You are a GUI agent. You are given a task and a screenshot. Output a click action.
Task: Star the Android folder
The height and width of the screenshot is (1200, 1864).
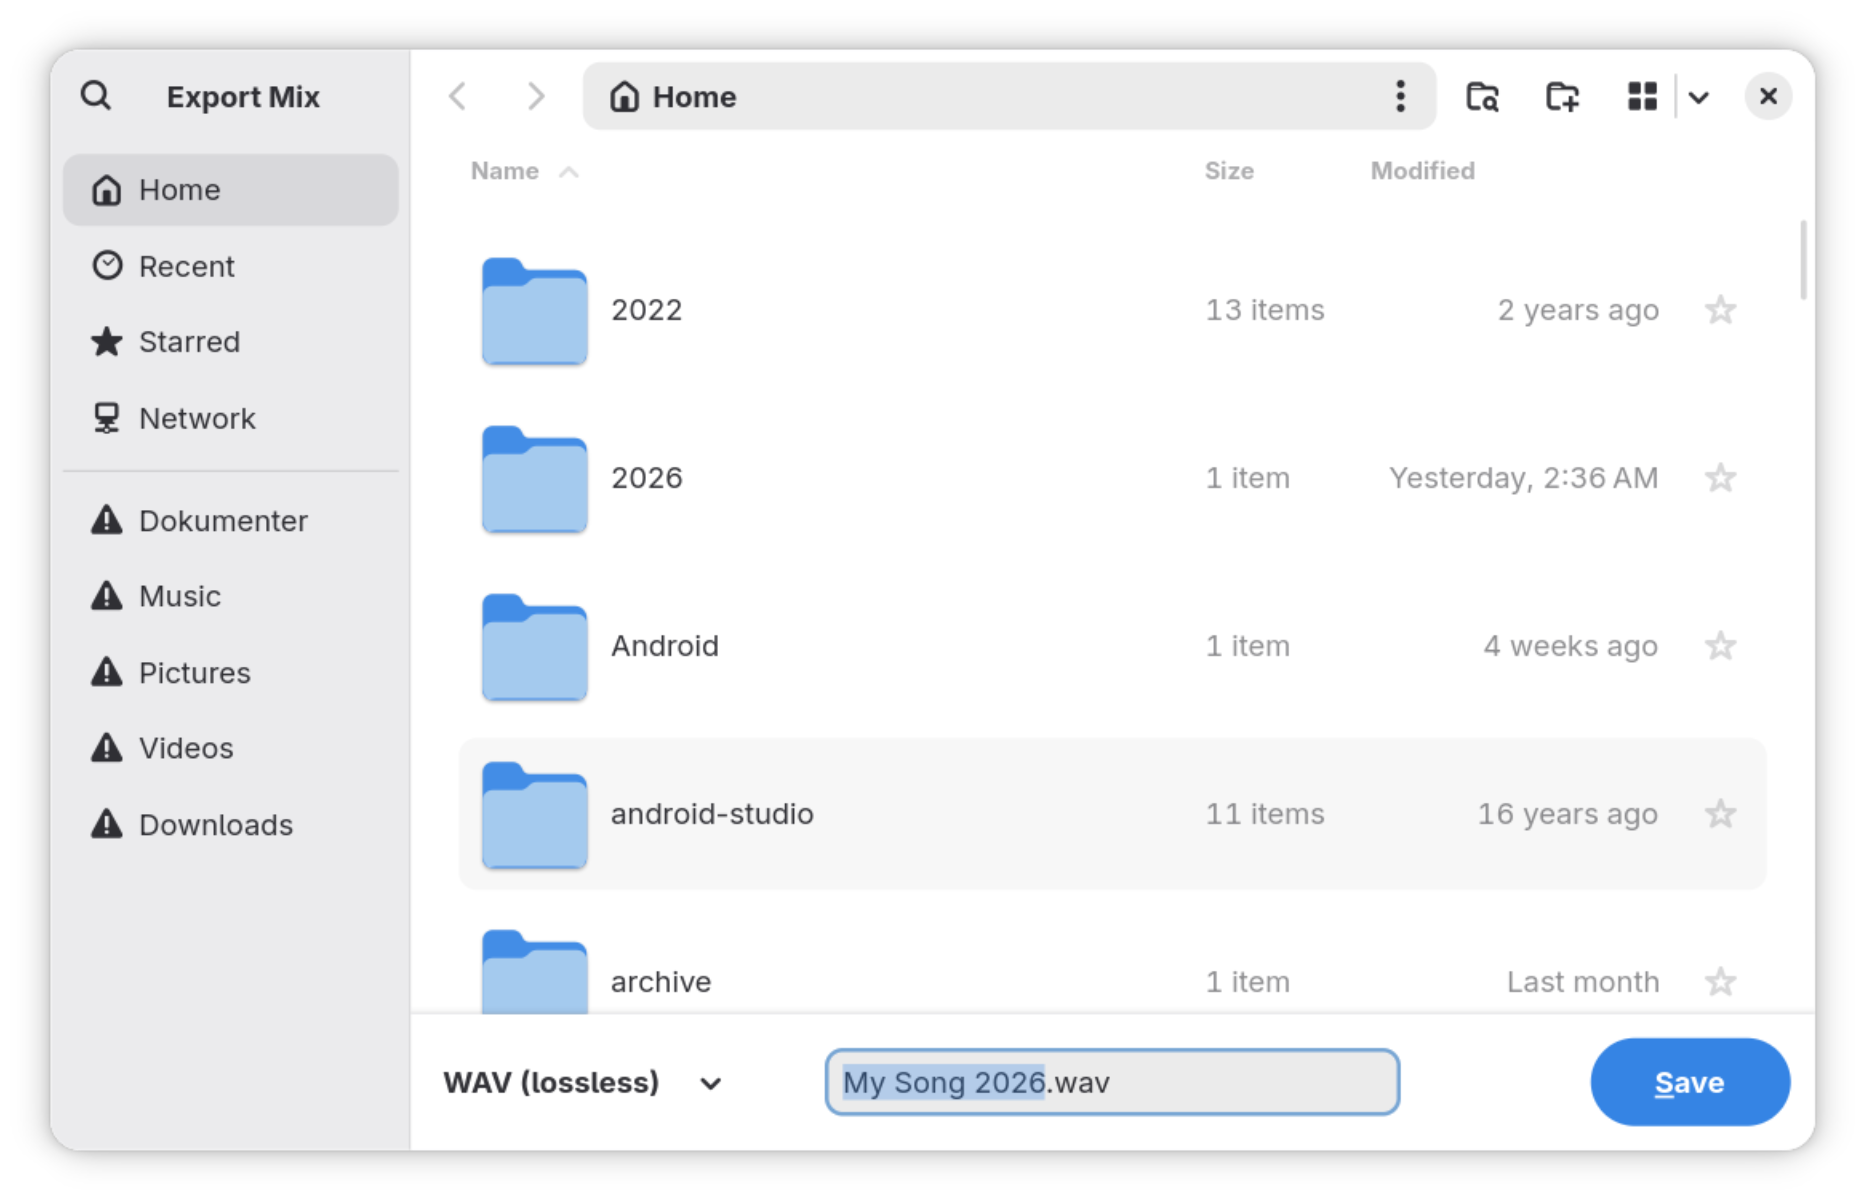[1720, 646]
